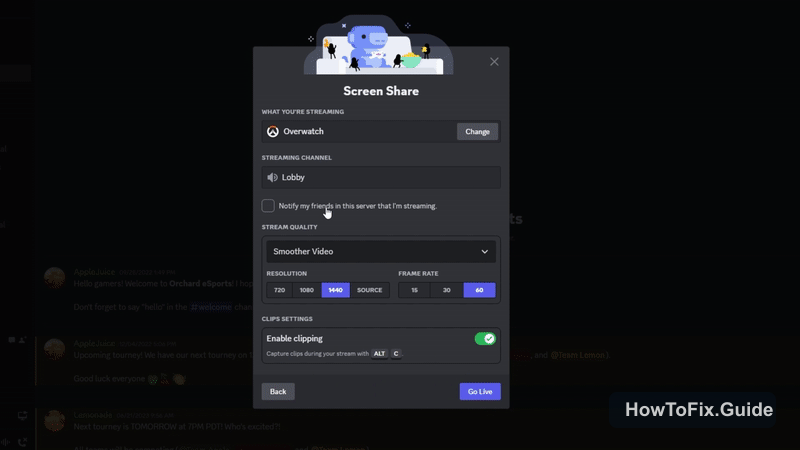Viewport: 800px width, 450px height.
Task: Expand stream quality dropdown chevron
Action: pos(485,252)
